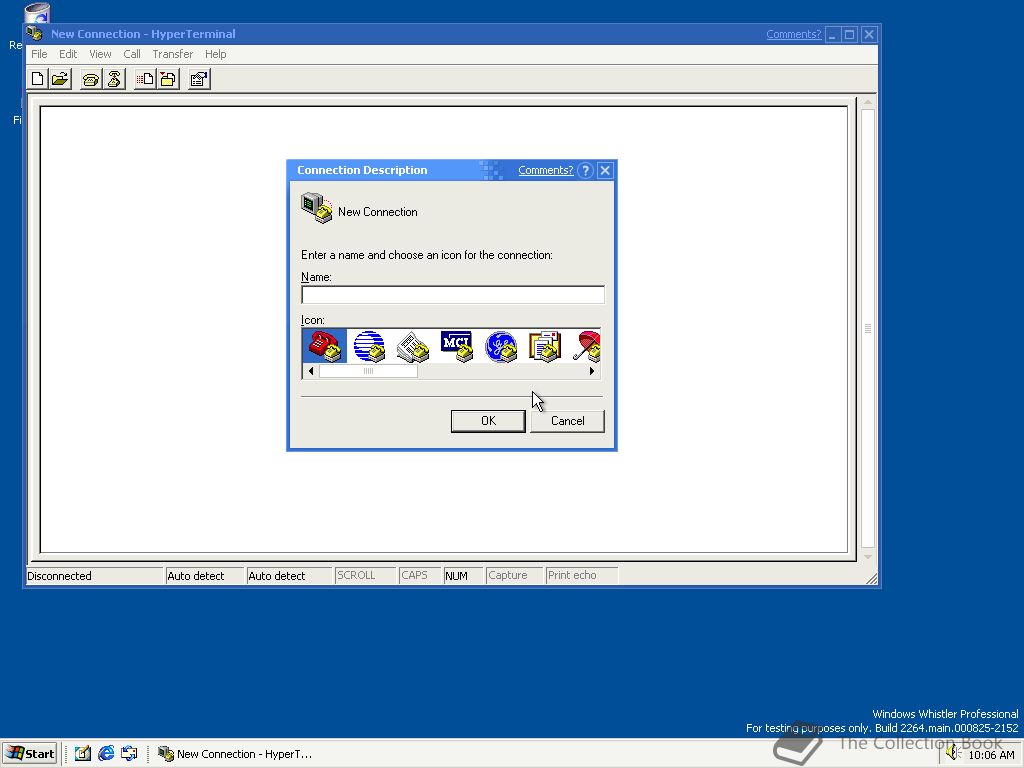Click the HyperTerminal title bar system icon
1024x768 pixels.
click(35, 33)
